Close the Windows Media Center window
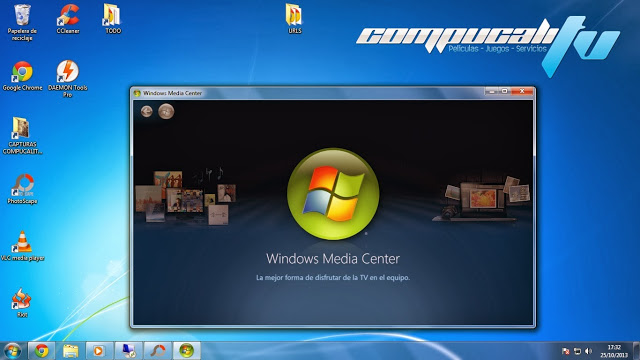Screen dimensions: 640x360 click(x=522, y=91)
